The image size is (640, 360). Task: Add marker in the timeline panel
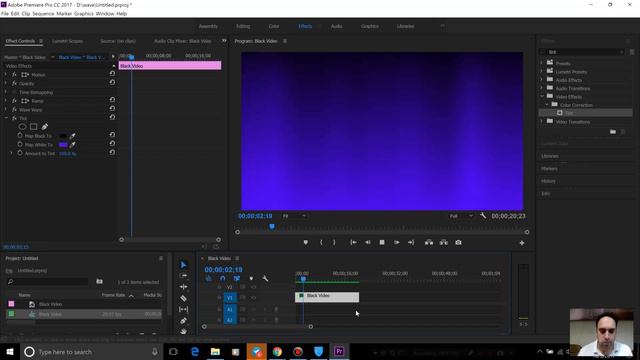(x=251, y=278)
